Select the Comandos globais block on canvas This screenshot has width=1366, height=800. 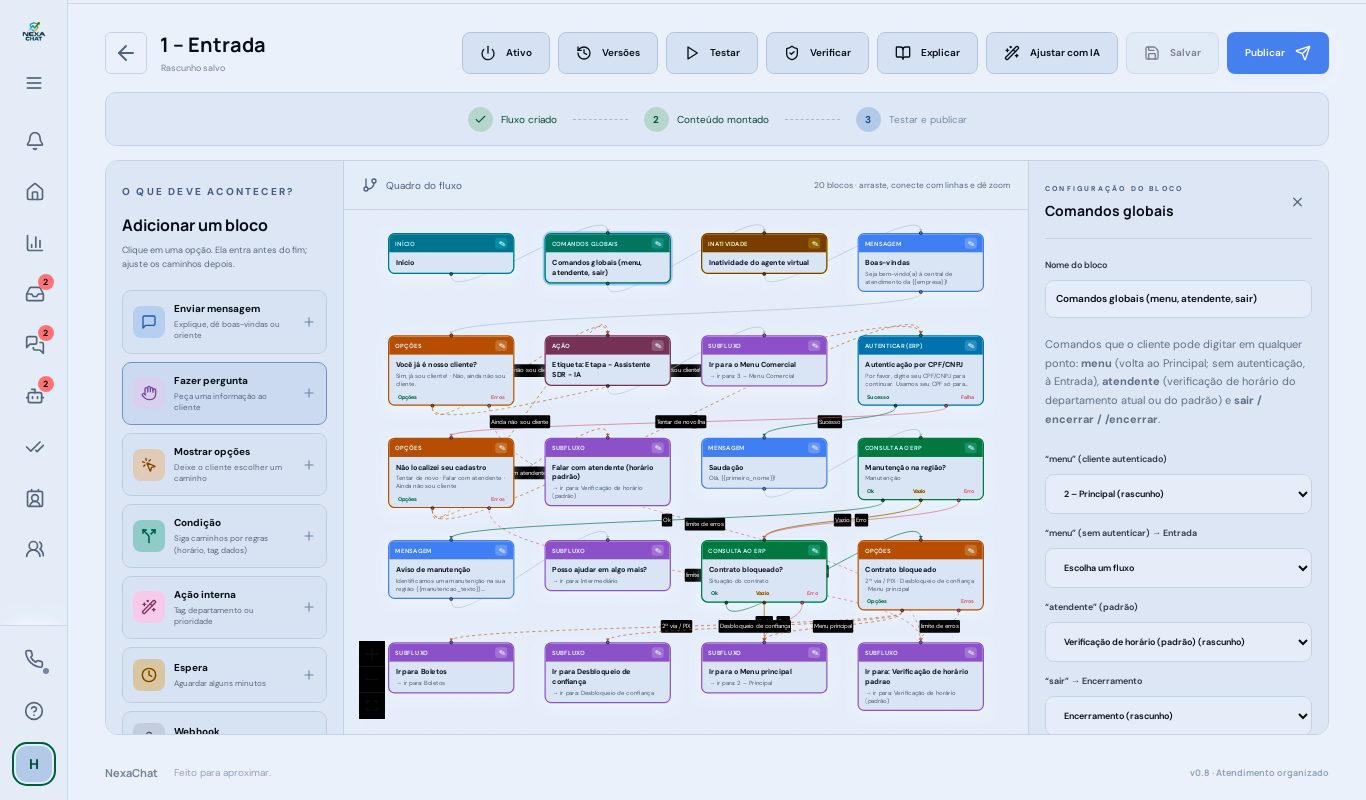[x=608, y=258]
